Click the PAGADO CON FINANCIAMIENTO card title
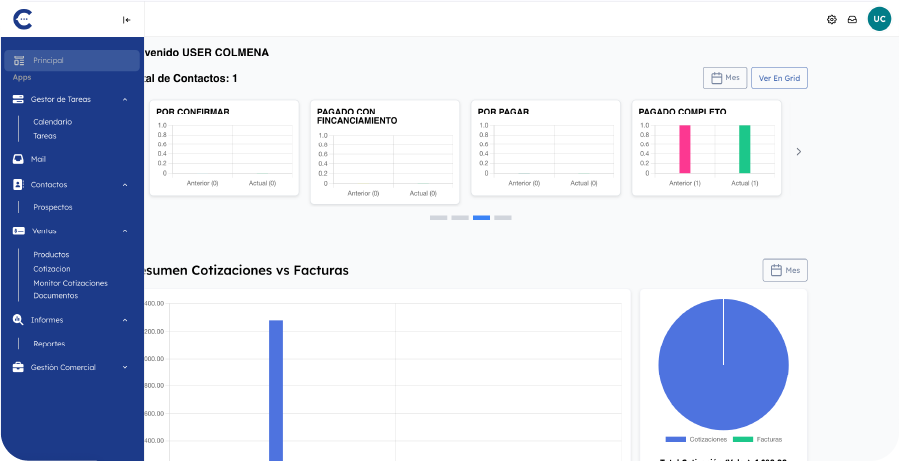 click(x=357, y=116)
